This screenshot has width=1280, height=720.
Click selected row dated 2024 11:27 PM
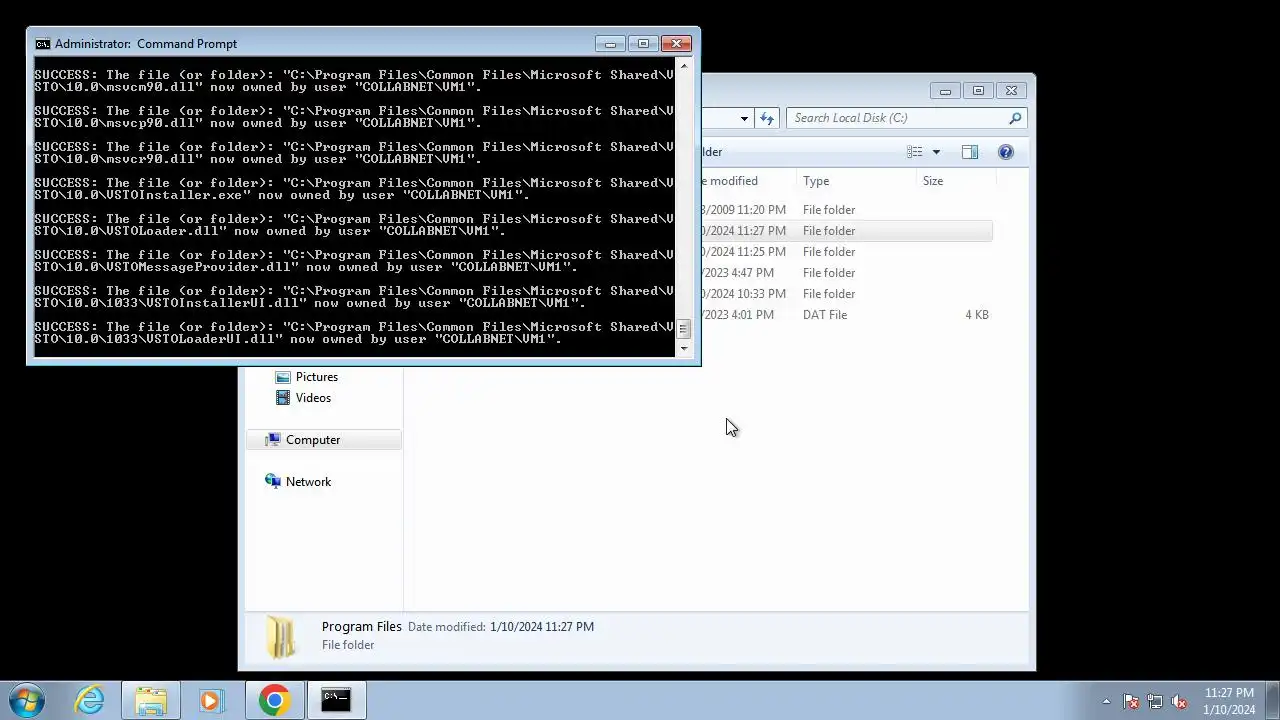[846, 231]
